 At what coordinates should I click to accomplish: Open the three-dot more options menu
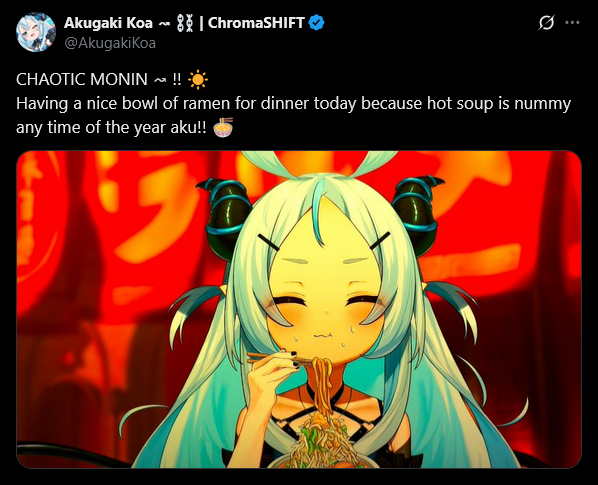point(572,22)
